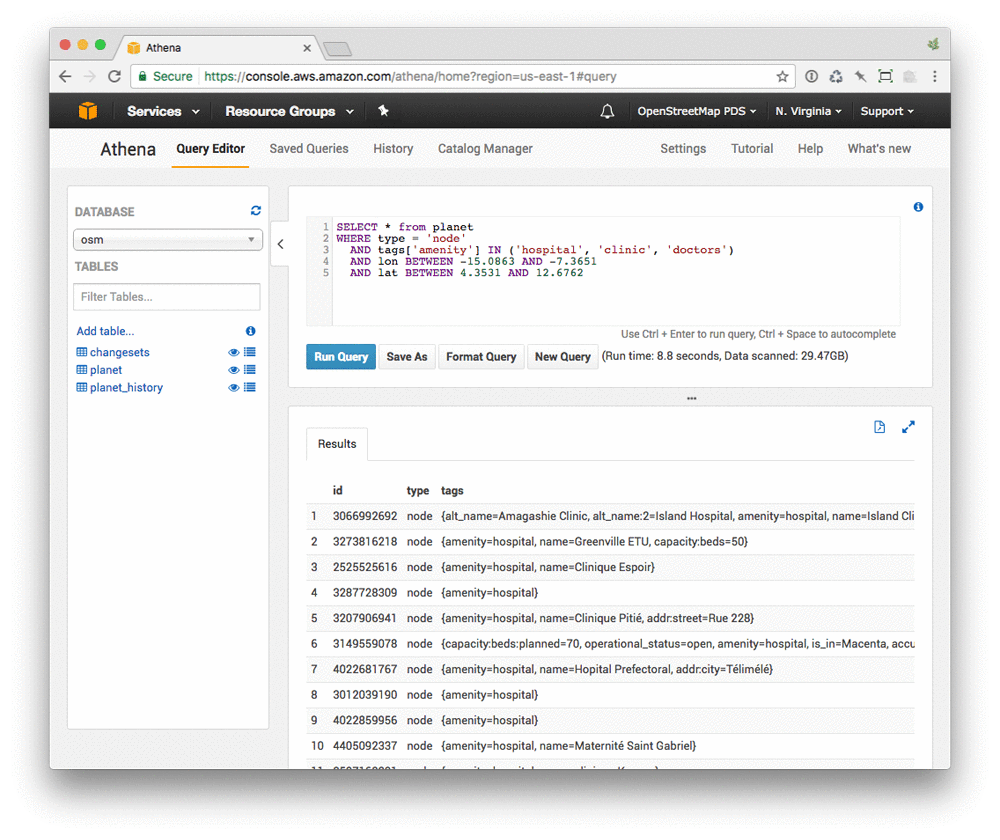The width and height of the screenshot is (1000, 840).
Task: Open Chrome three-dot menu
Action: (935, 77)
